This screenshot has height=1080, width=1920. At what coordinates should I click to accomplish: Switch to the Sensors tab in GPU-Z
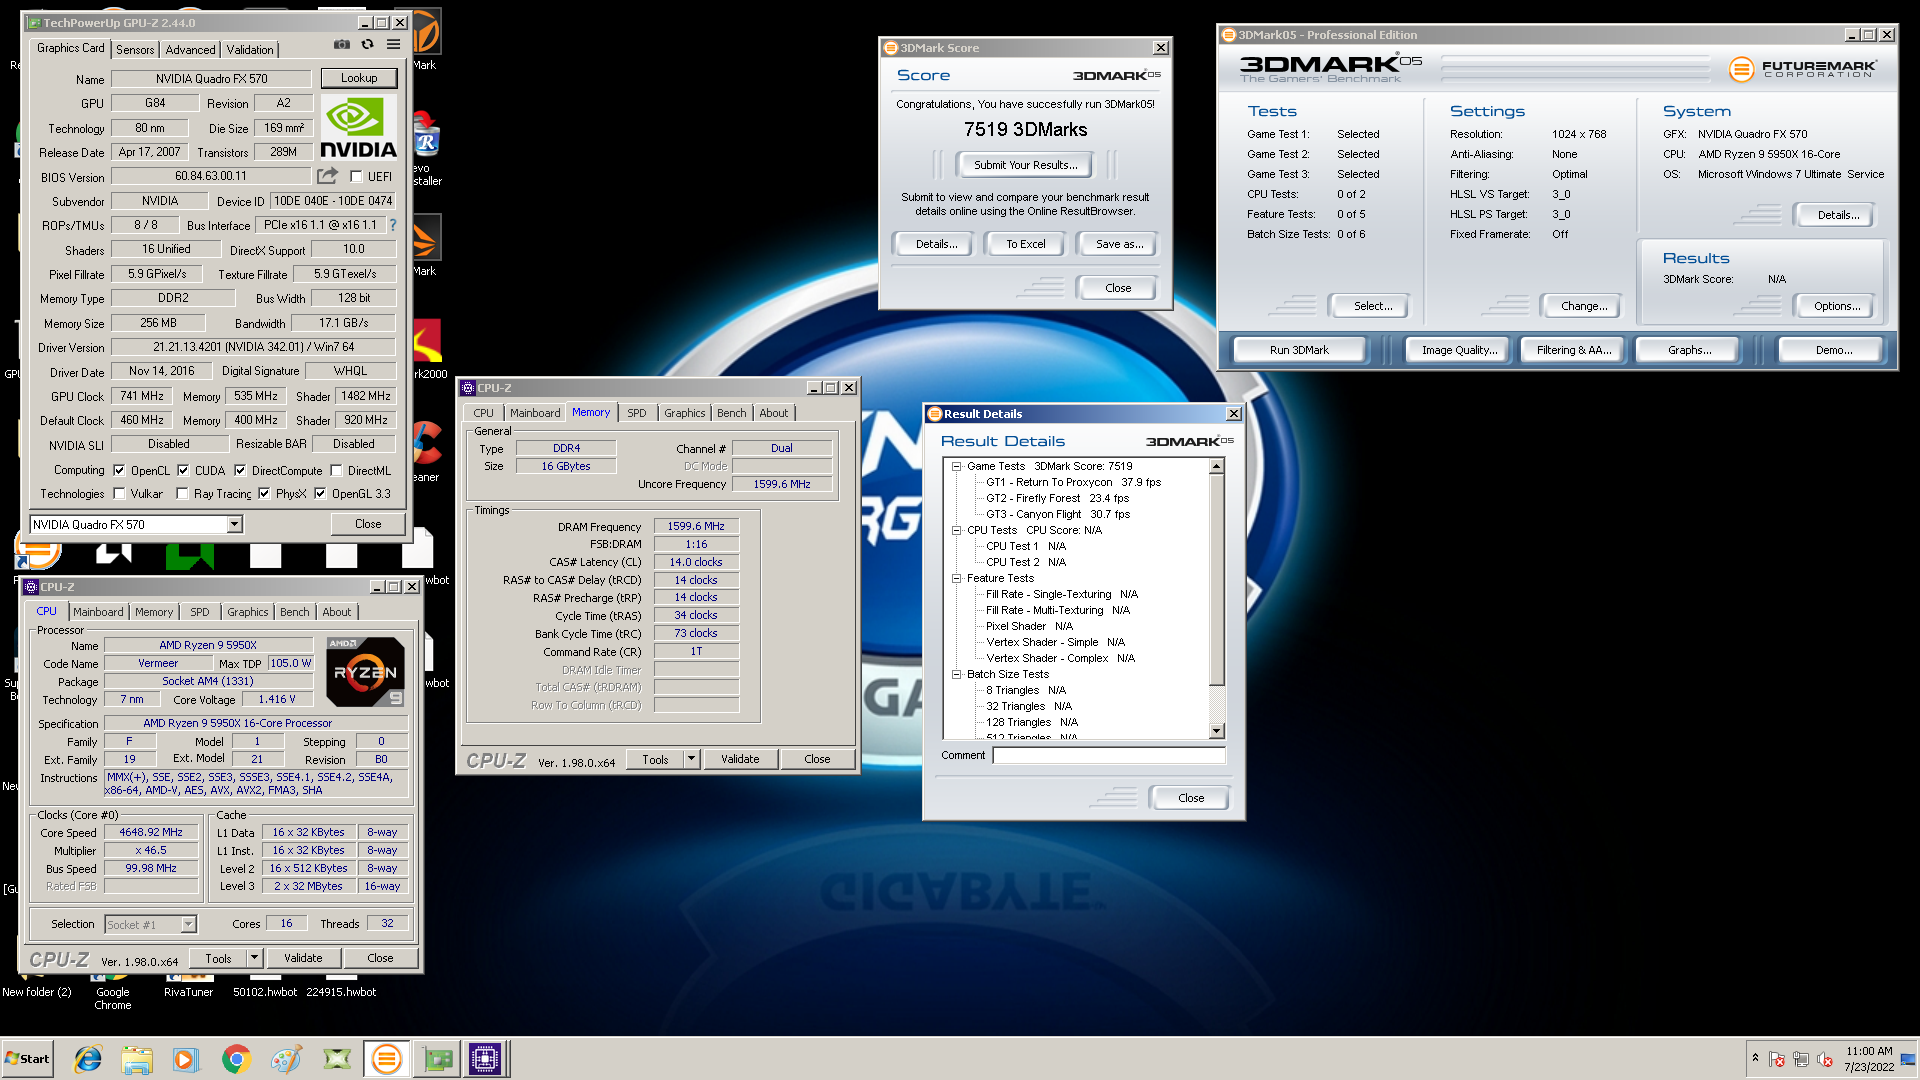pos(135,49)
